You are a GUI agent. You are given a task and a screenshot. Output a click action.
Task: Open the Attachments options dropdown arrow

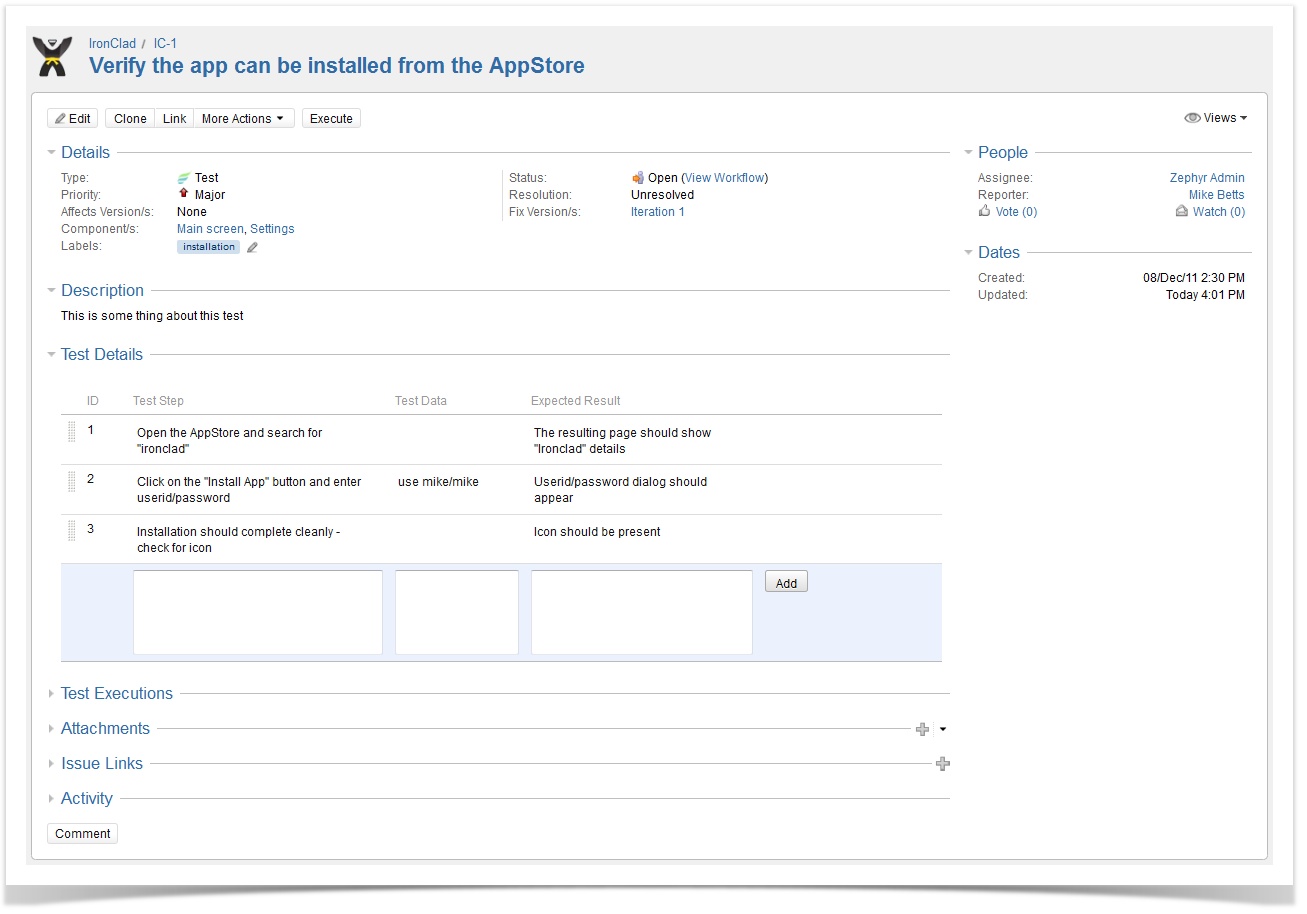pos(942,729)
